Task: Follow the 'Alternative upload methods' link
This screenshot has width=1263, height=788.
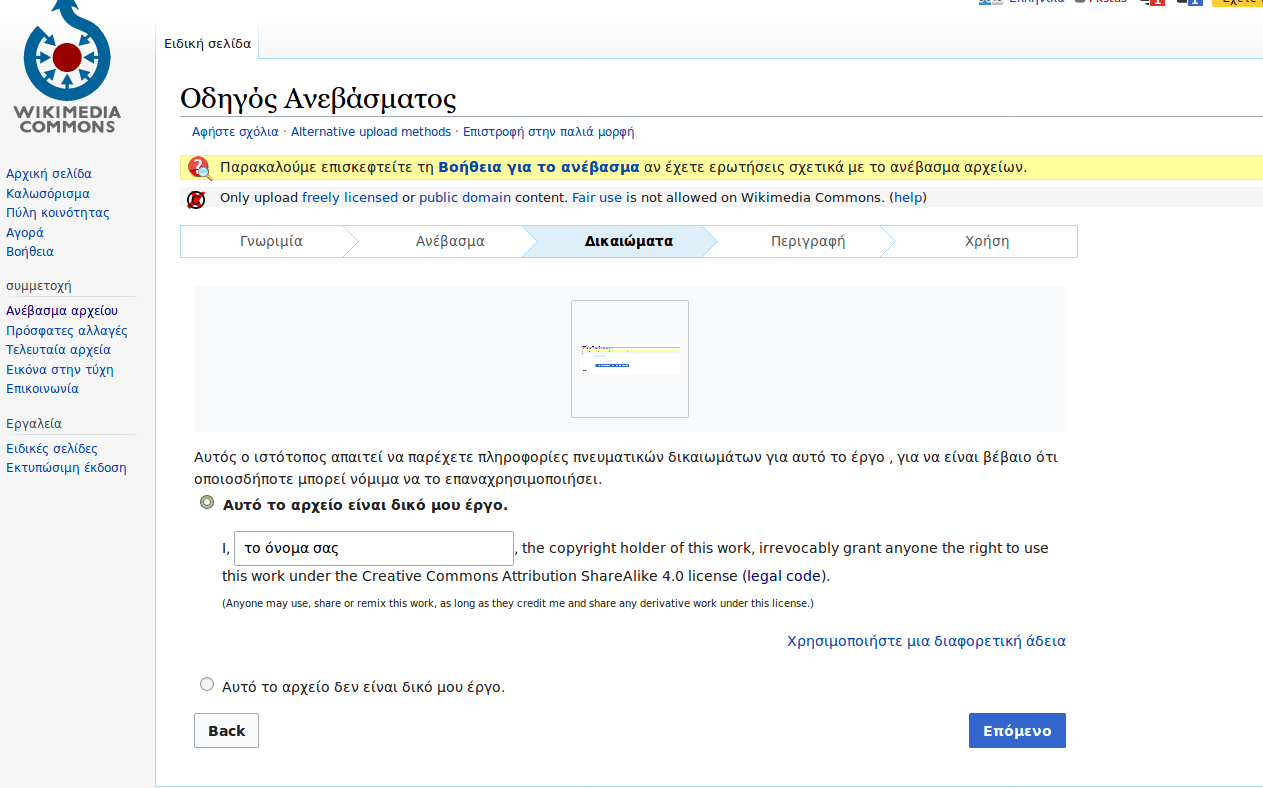Action: point(371,132)
